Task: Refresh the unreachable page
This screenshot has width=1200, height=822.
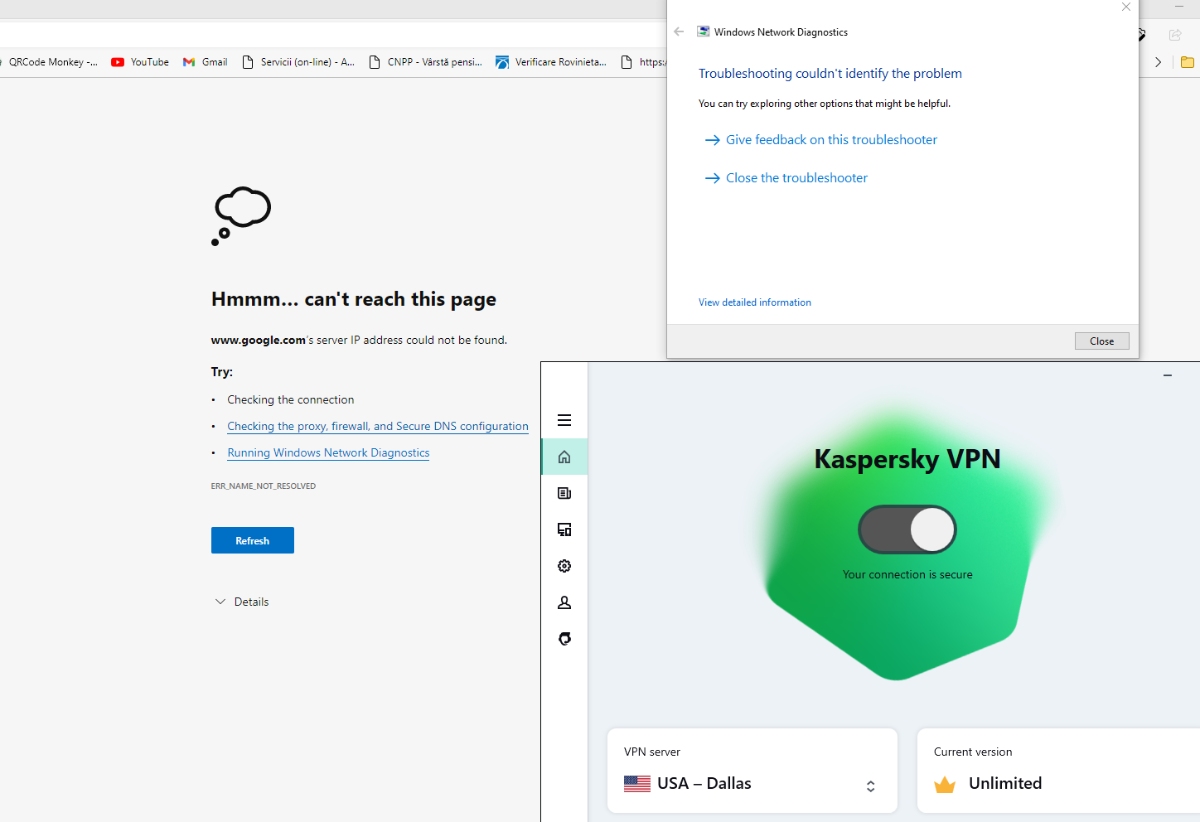Action: [x=252, y=540]
